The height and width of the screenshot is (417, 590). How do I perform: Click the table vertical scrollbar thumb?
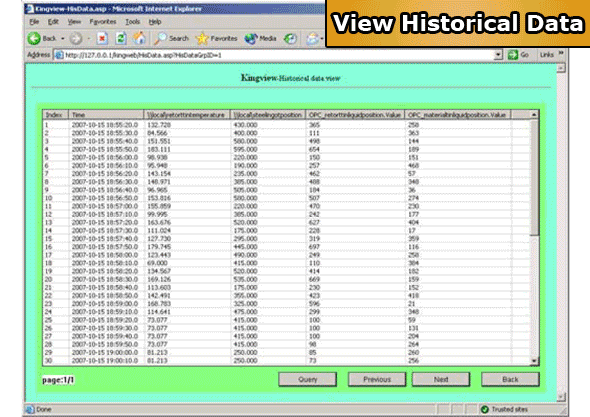tap(534, 177)
